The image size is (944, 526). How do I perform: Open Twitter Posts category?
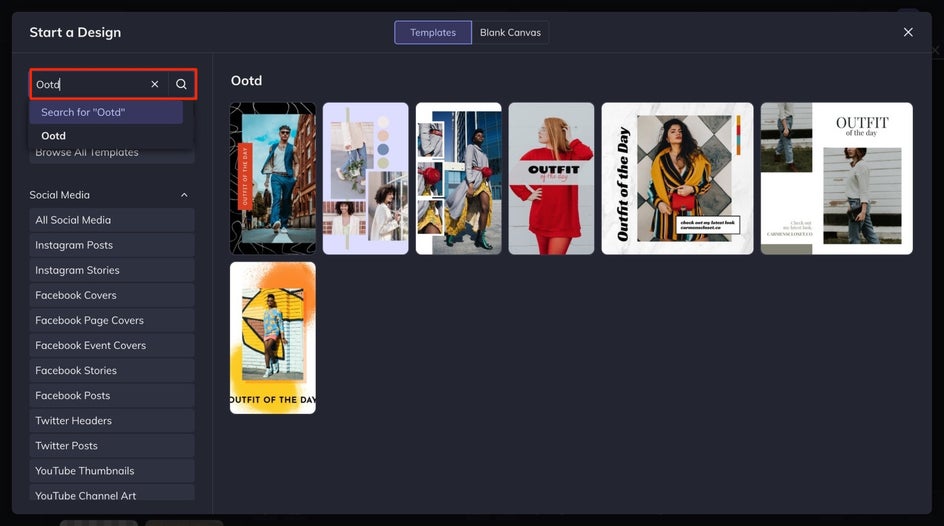pyautogui.click(x=112, y=446)
